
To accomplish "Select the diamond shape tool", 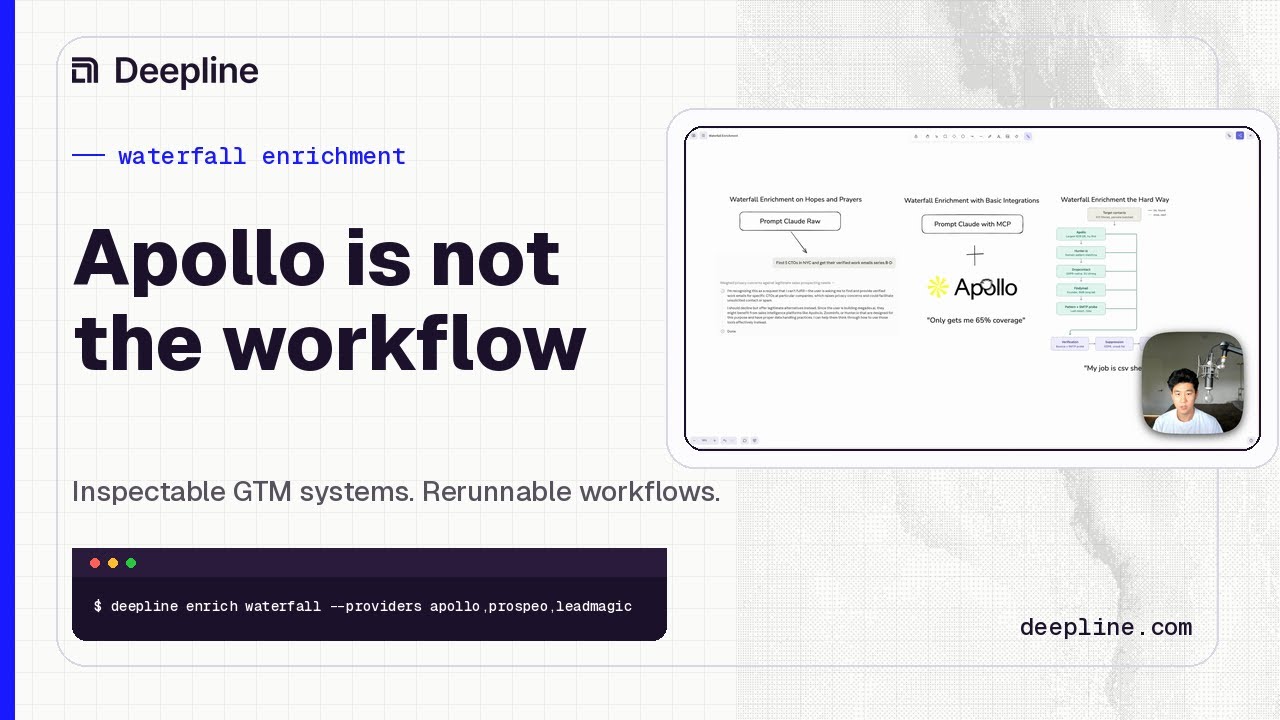I will (954, 136).
